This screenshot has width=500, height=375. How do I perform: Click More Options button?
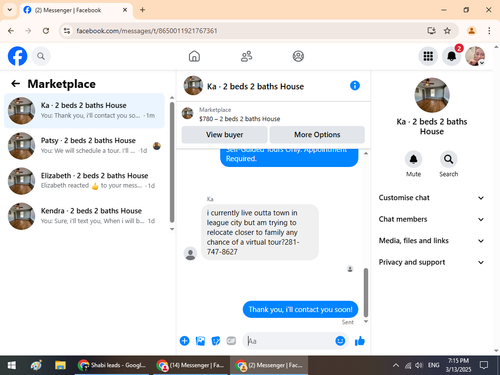pos(317,135)
